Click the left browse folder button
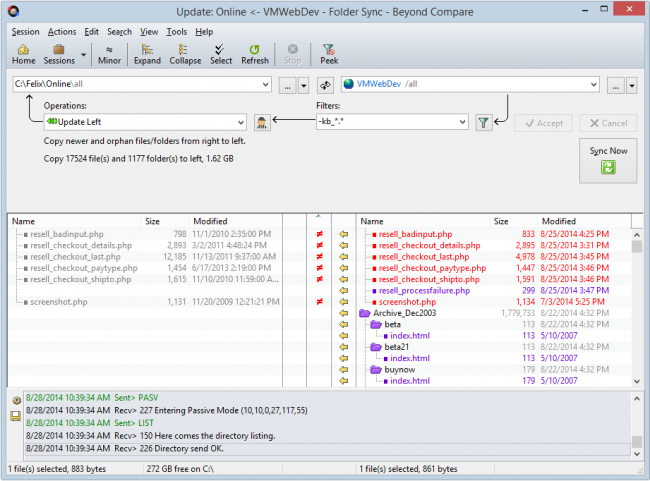Screen dimensions: 650x481 click(287, 85)
